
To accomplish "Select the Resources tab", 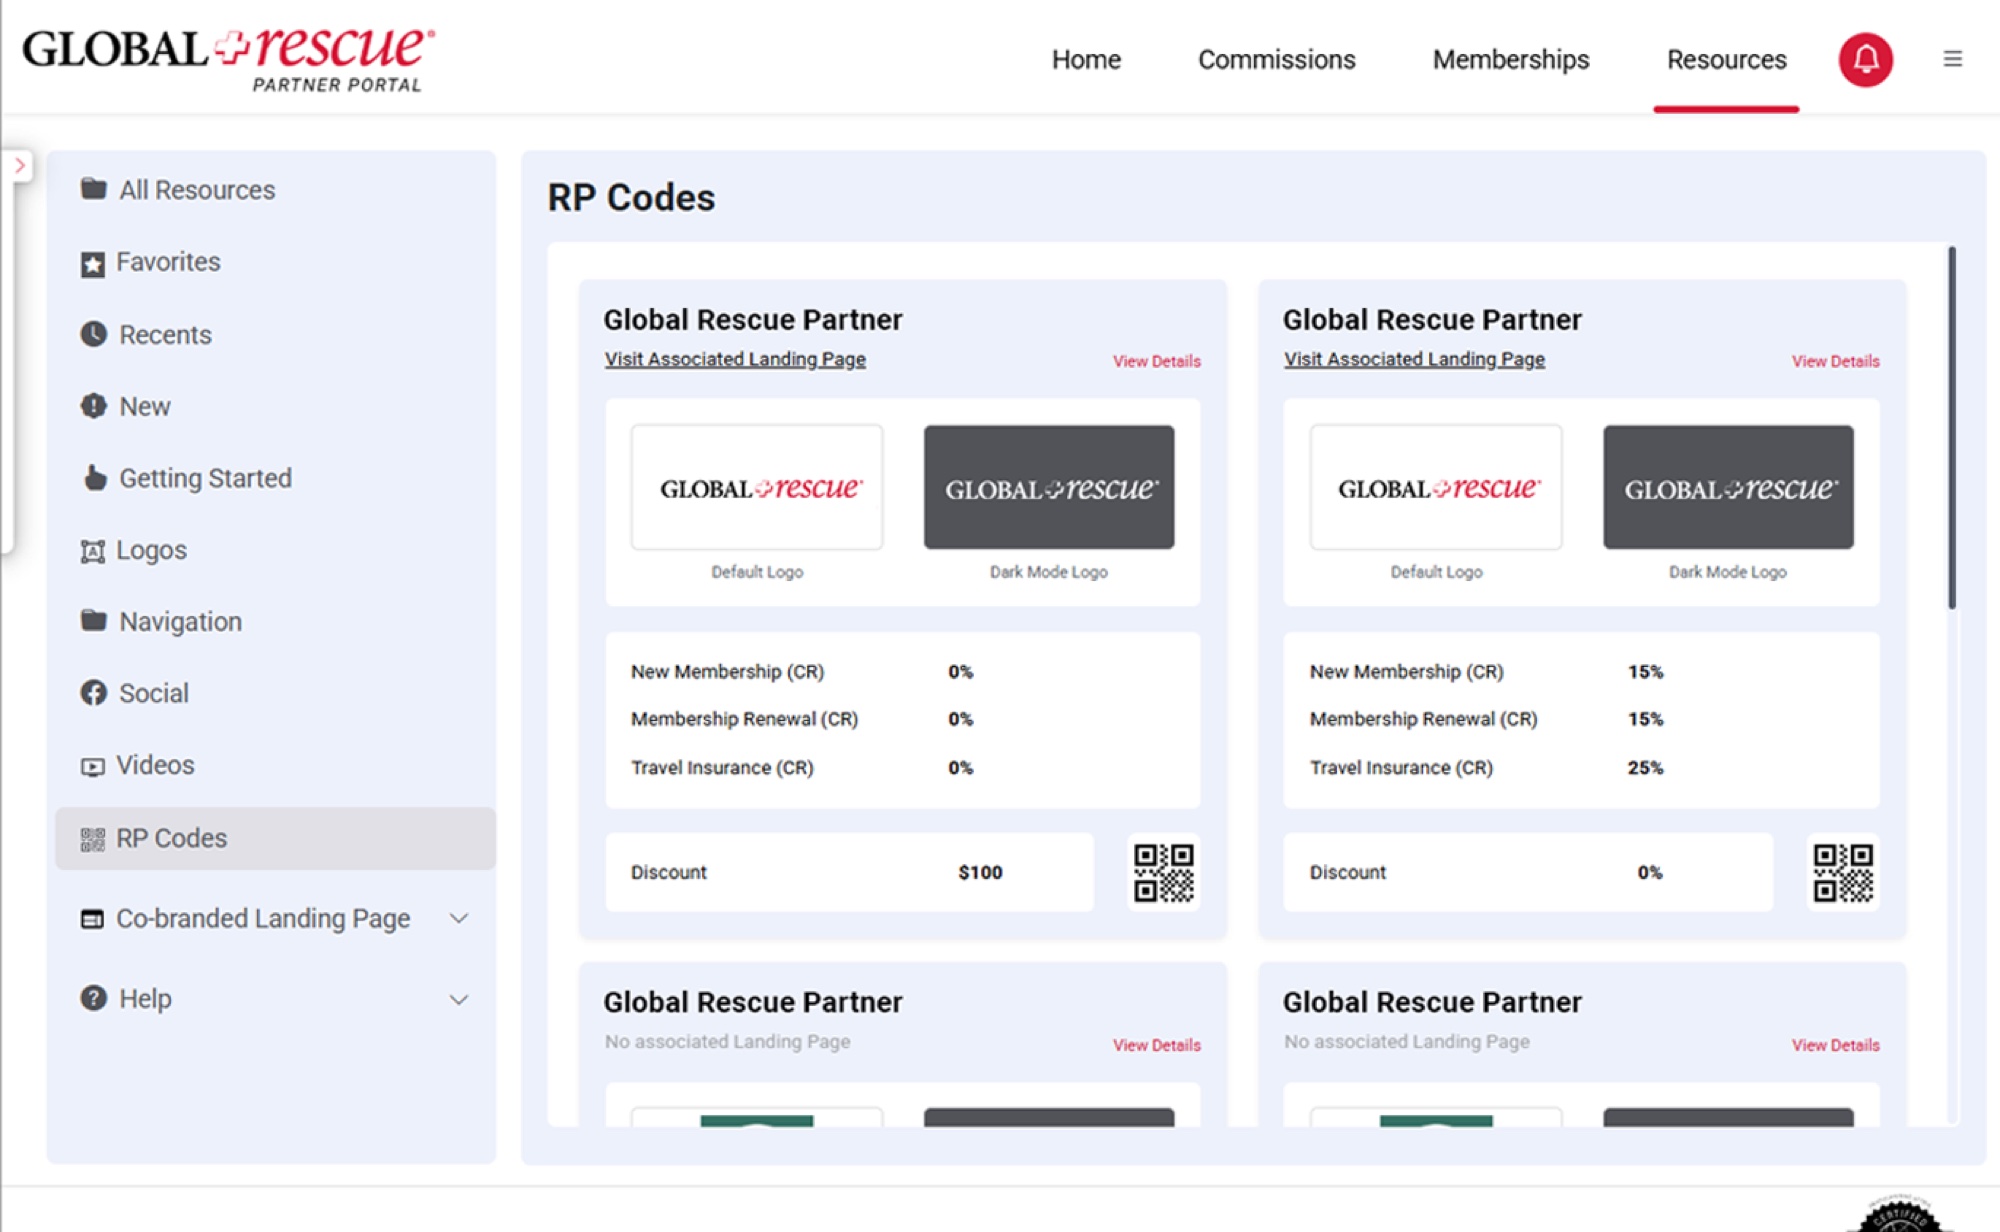I will click(x=1726, y=60).
